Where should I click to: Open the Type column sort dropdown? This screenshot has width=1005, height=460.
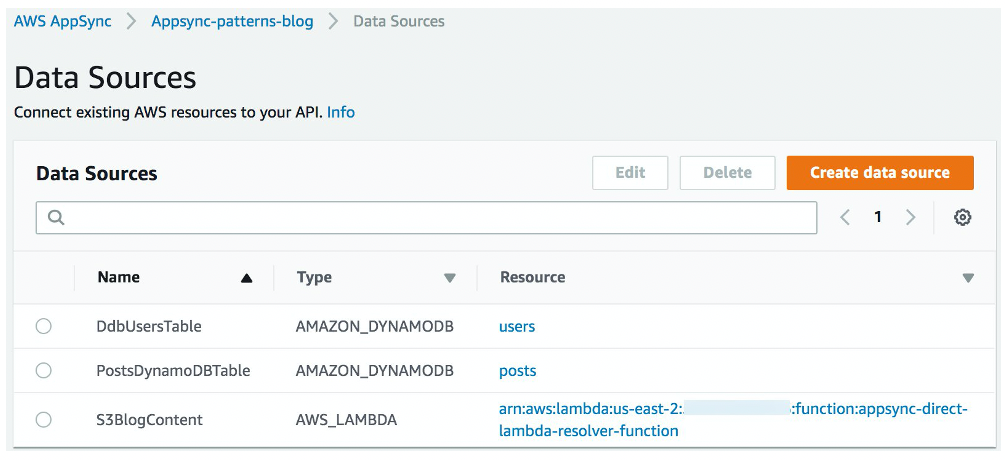coord(449,279)
